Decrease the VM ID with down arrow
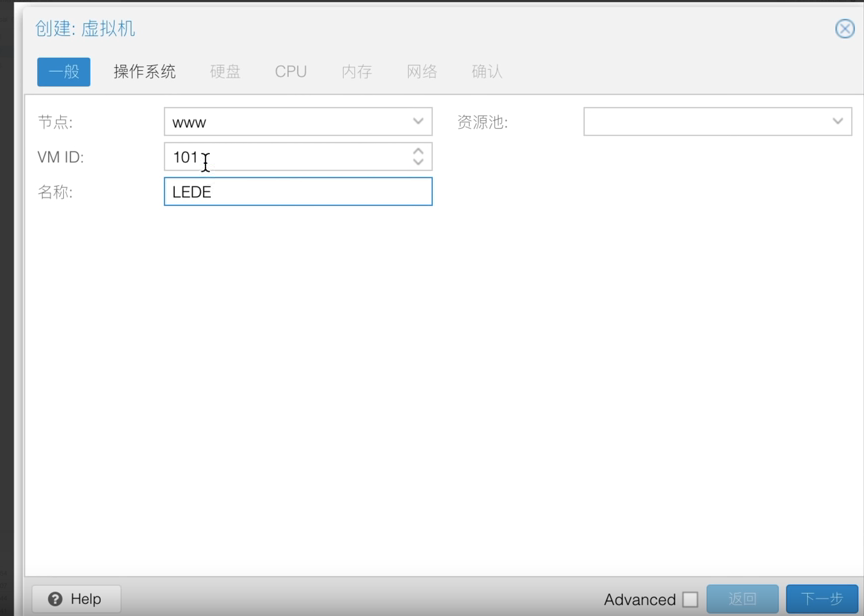 (x=418, y=162)
